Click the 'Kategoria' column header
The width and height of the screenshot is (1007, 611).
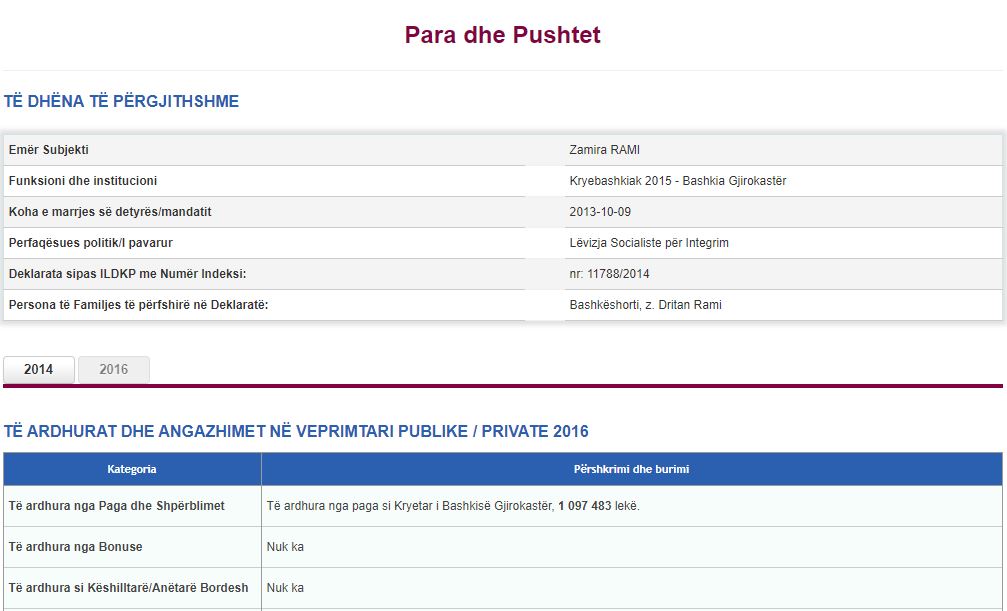[132, 469]
